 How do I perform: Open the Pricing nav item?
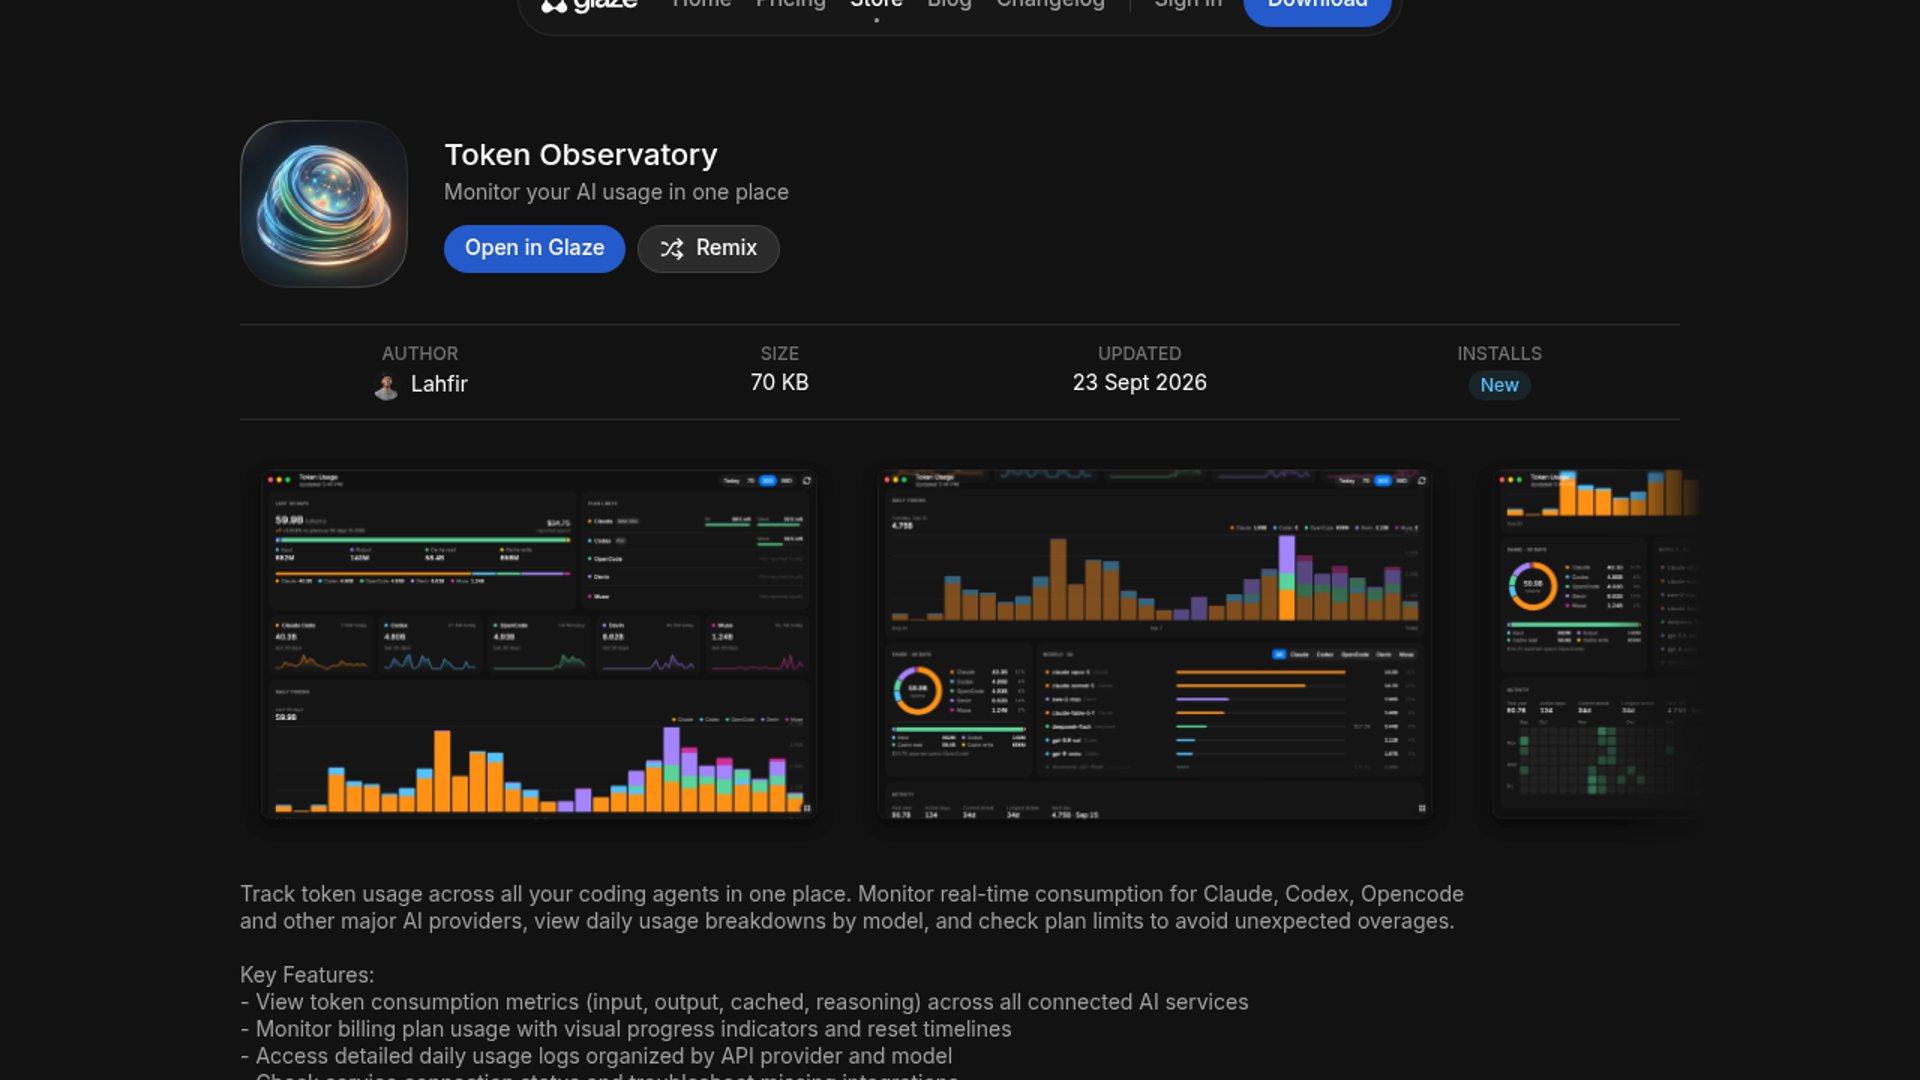pos(791,4)
